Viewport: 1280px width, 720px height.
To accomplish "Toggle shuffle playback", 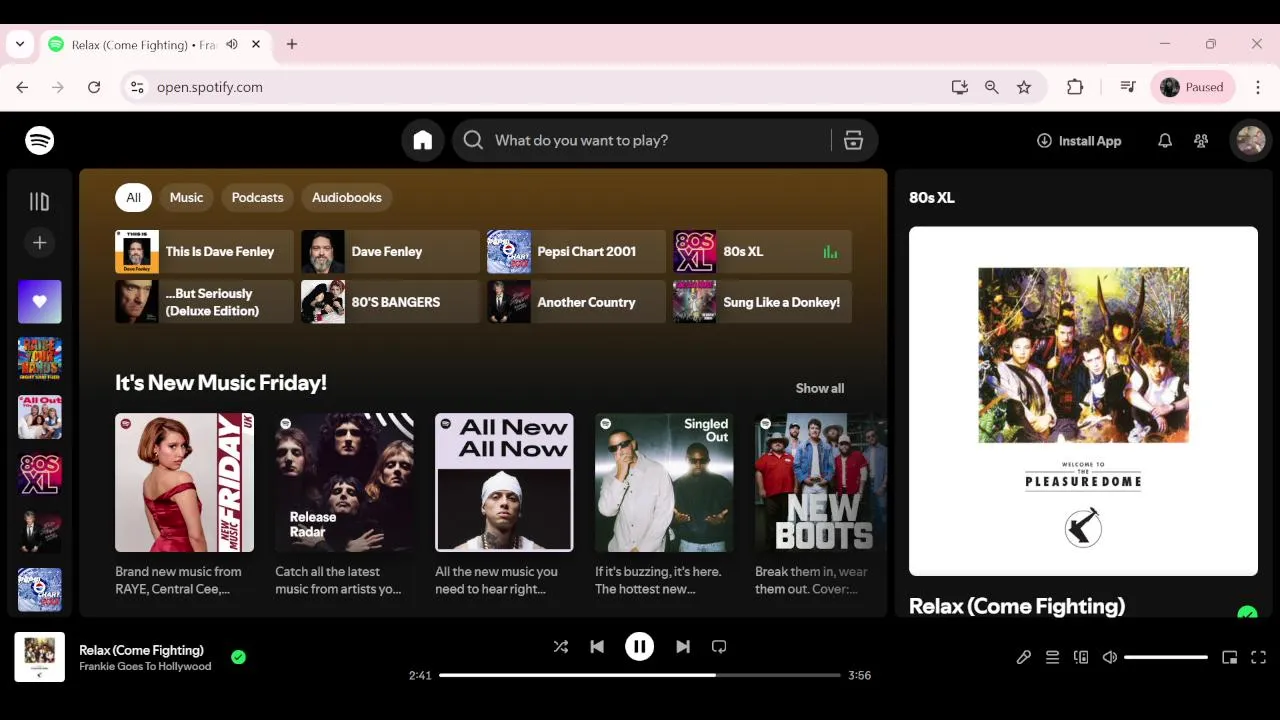I will pyautogui.click(x=561, y=647).
